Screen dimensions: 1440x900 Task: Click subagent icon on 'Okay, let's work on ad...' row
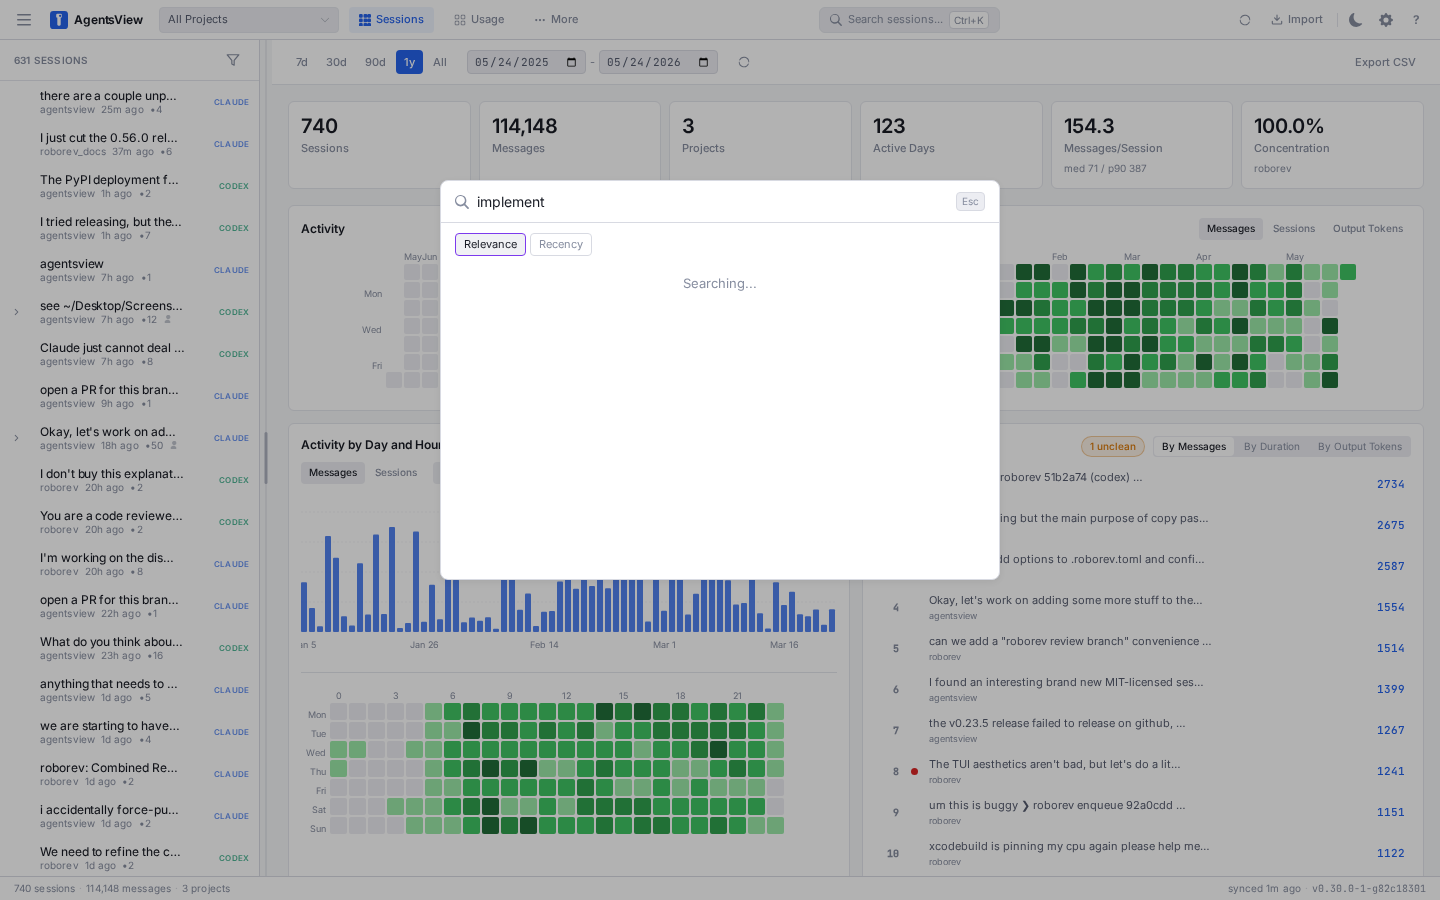174,446
